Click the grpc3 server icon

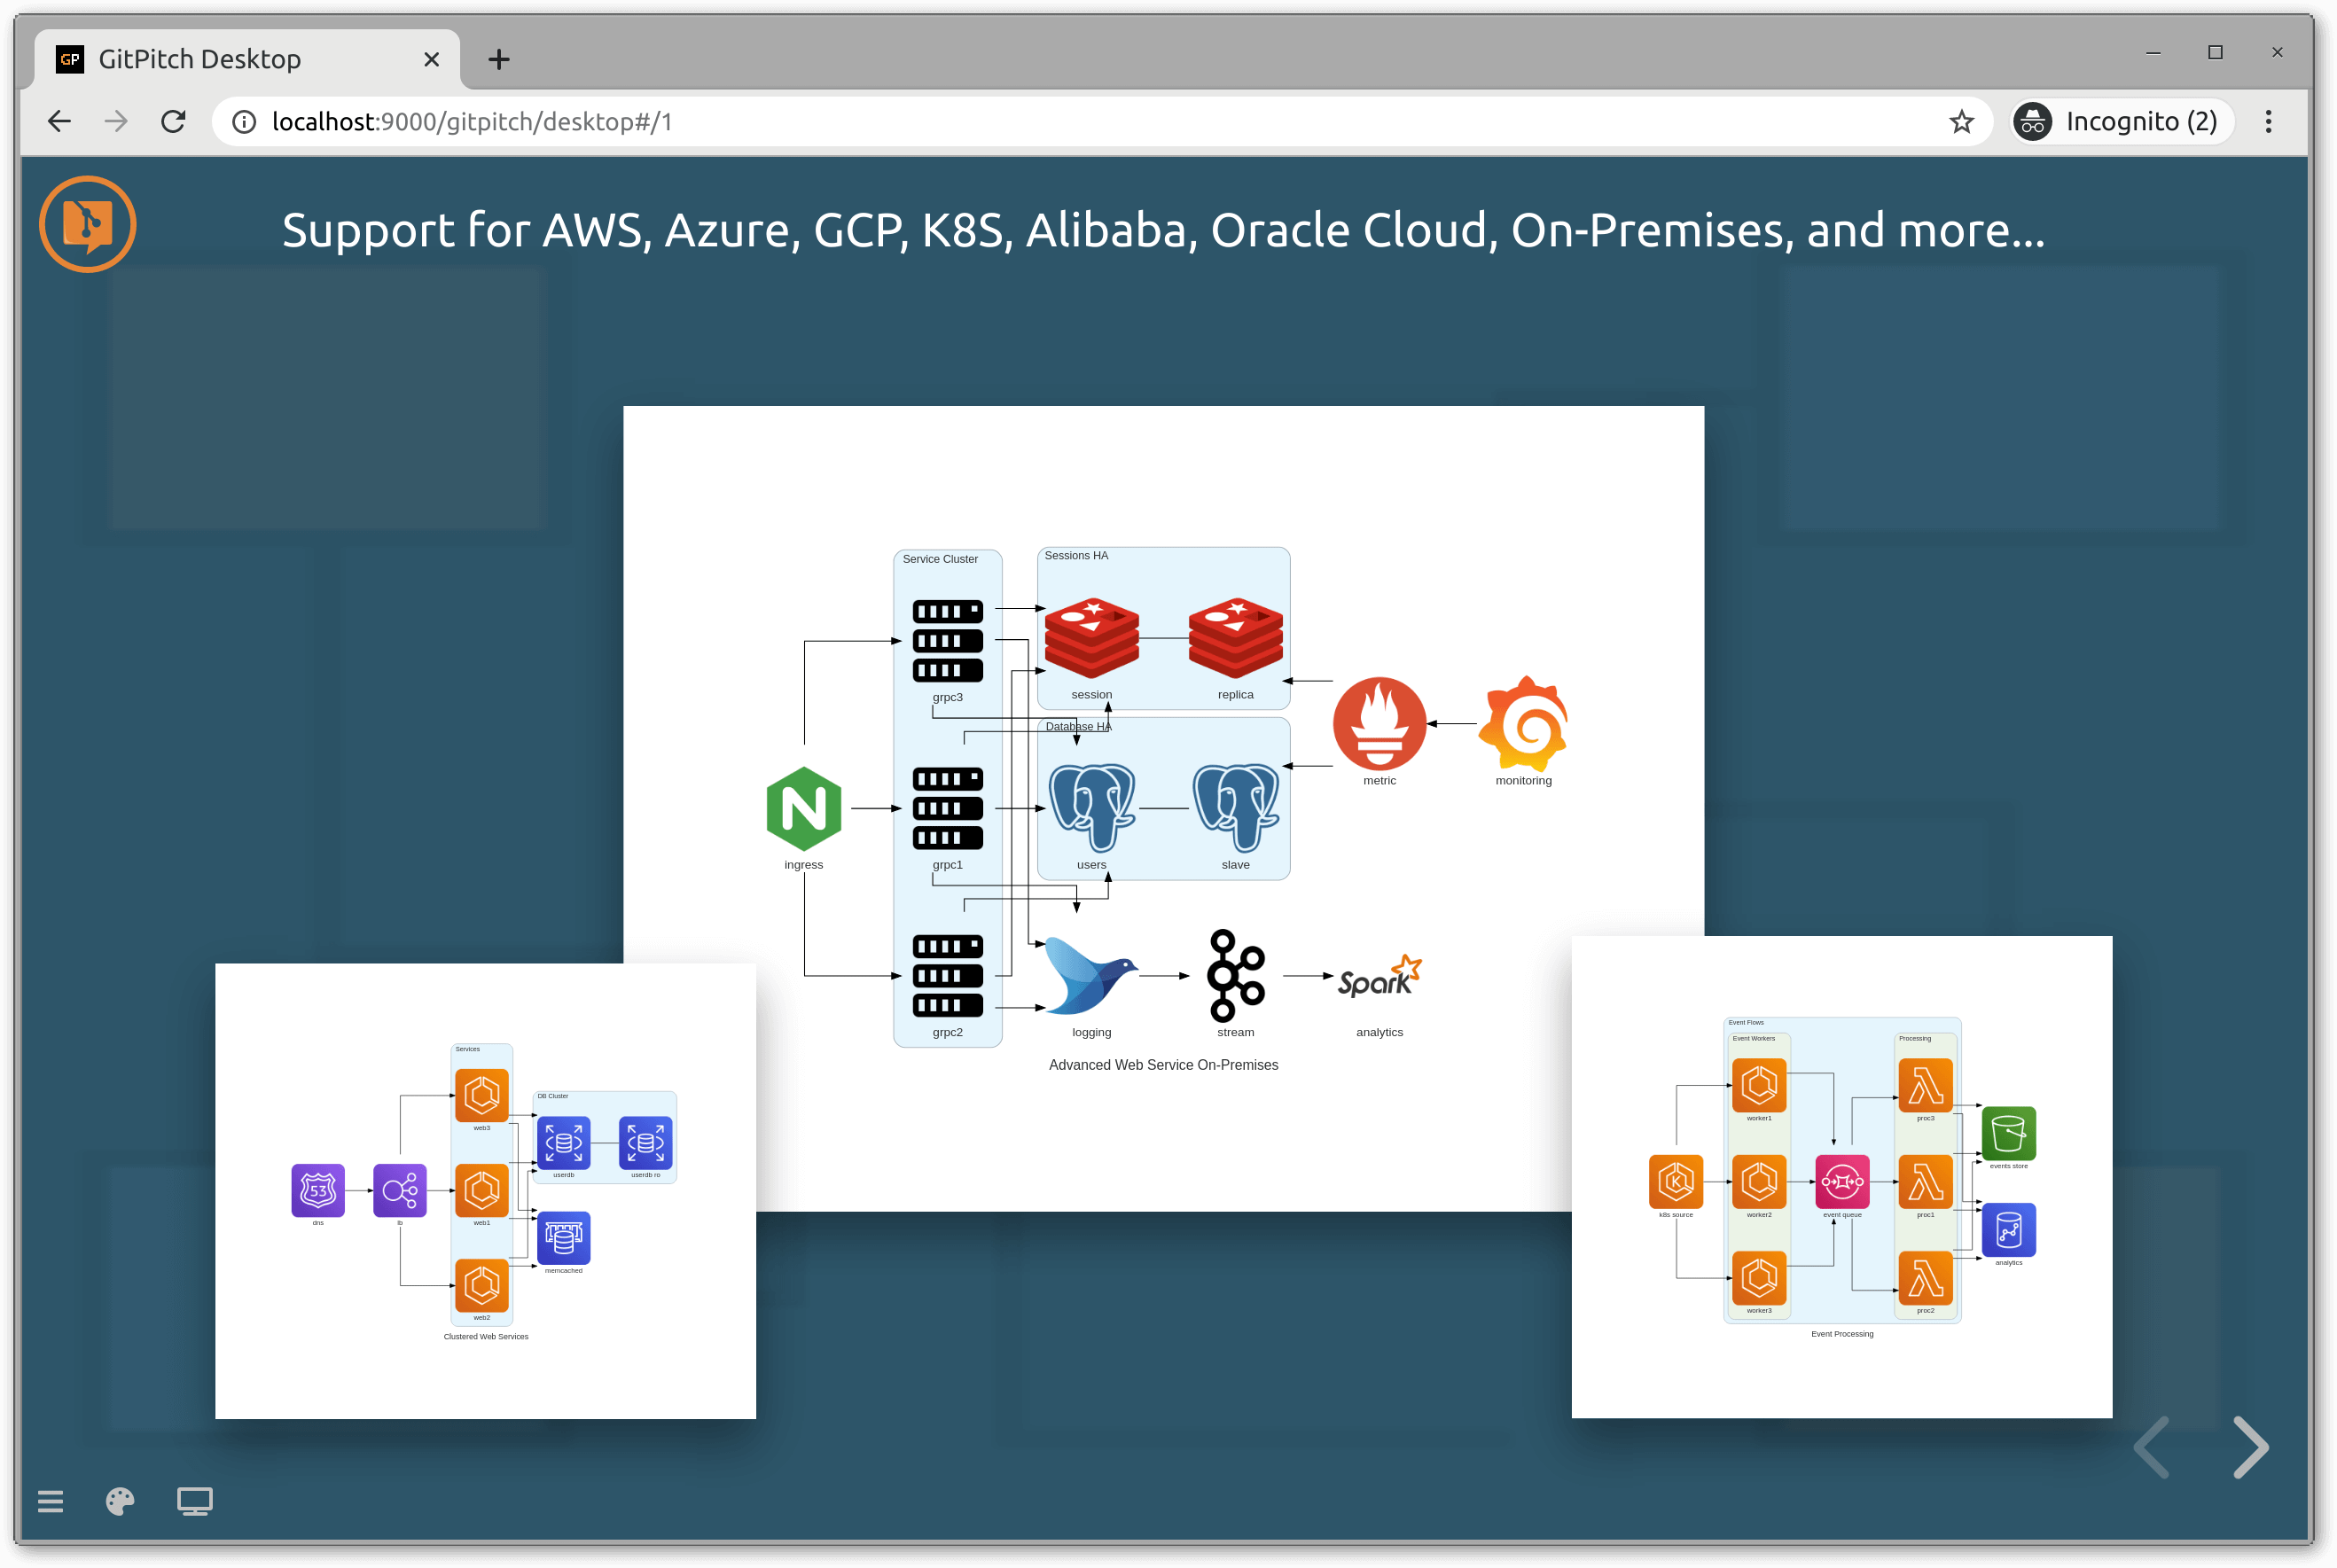(947, 641)
